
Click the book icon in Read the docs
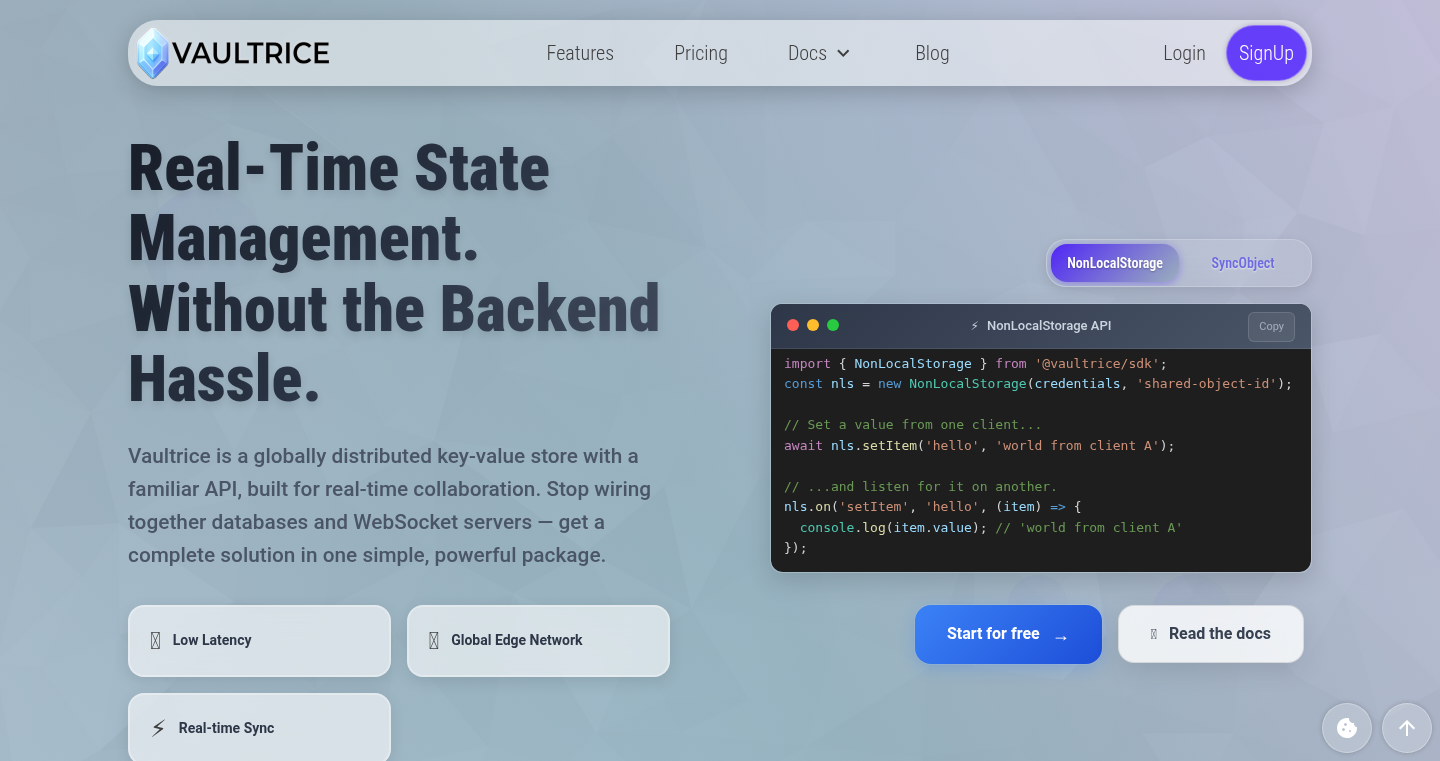[x=1154, y=634]
